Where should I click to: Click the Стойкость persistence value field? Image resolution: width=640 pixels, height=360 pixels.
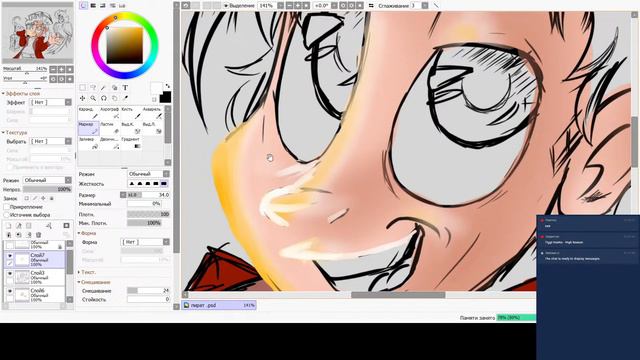[x=149, y=300]
